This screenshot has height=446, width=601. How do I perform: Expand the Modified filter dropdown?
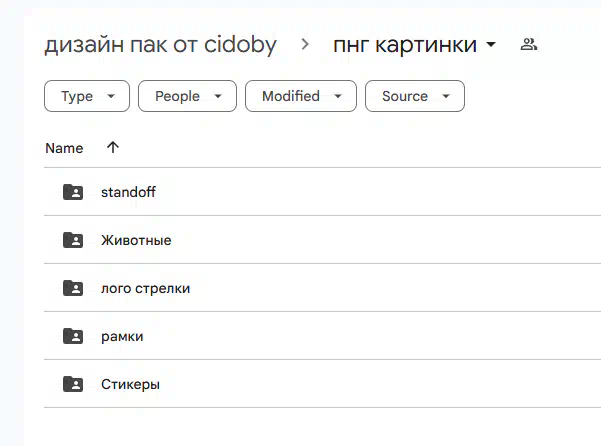click(x=301, y=96)
